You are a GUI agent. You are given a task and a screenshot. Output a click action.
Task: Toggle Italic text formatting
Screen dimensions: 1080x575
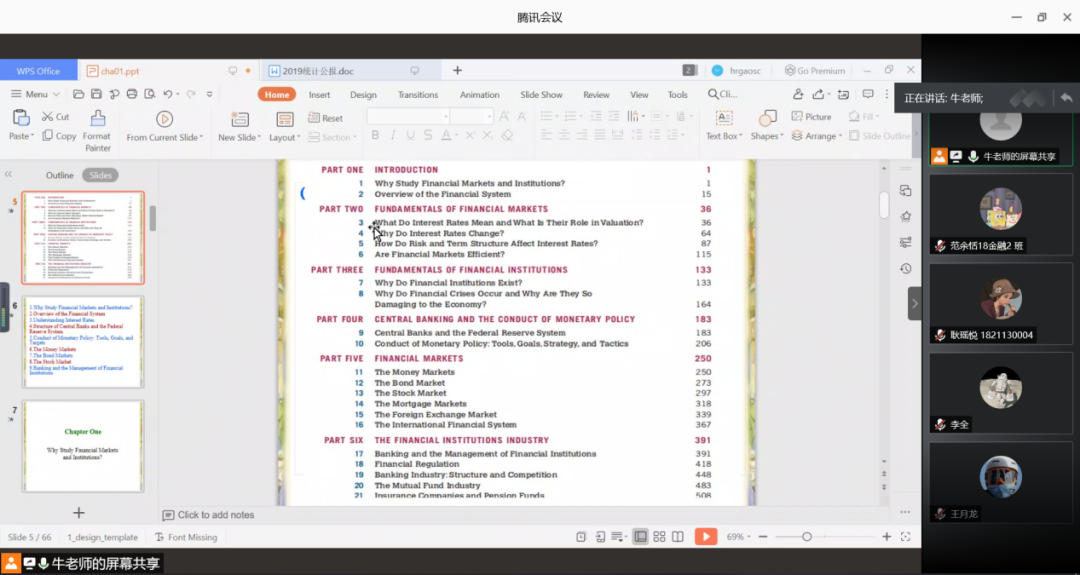tap(393, 136)
